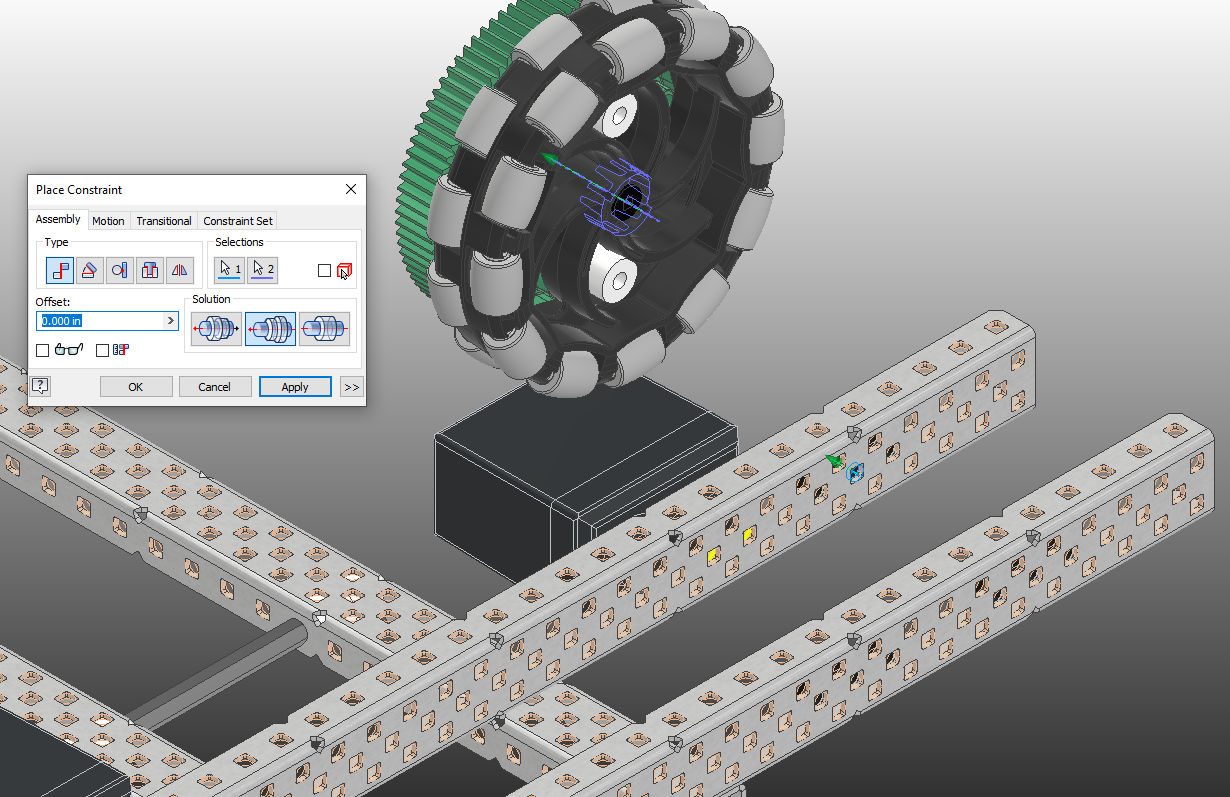Click the blue highlighted hole on the beam
This screenshot has height=797, width=1230.
854,472
